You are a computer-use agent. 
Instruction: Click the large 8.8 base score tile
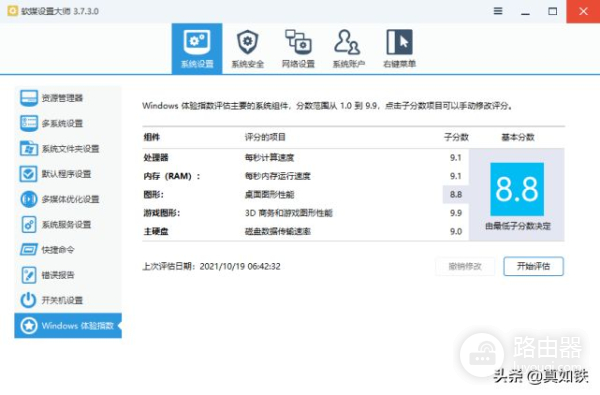(x=517, y=189)
